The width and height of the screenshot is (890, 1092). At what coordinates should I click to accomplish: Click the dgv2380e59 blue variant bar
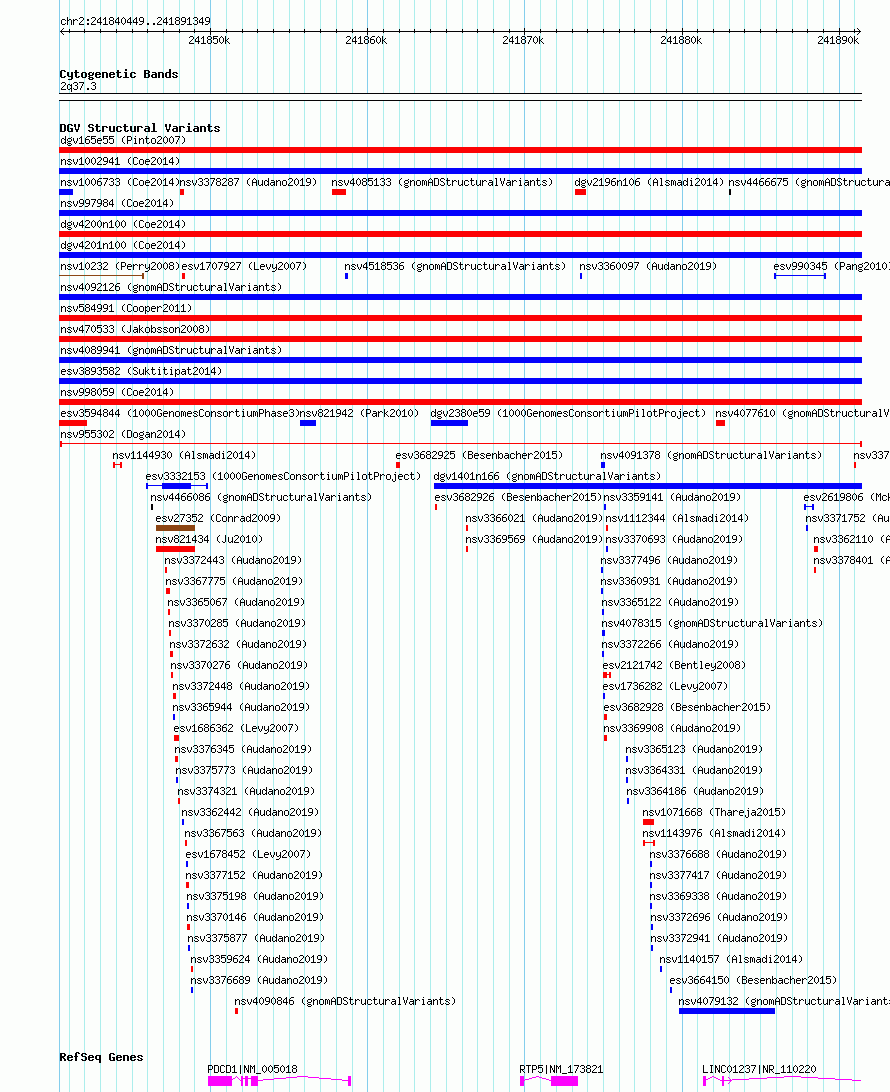pos(449,423)
